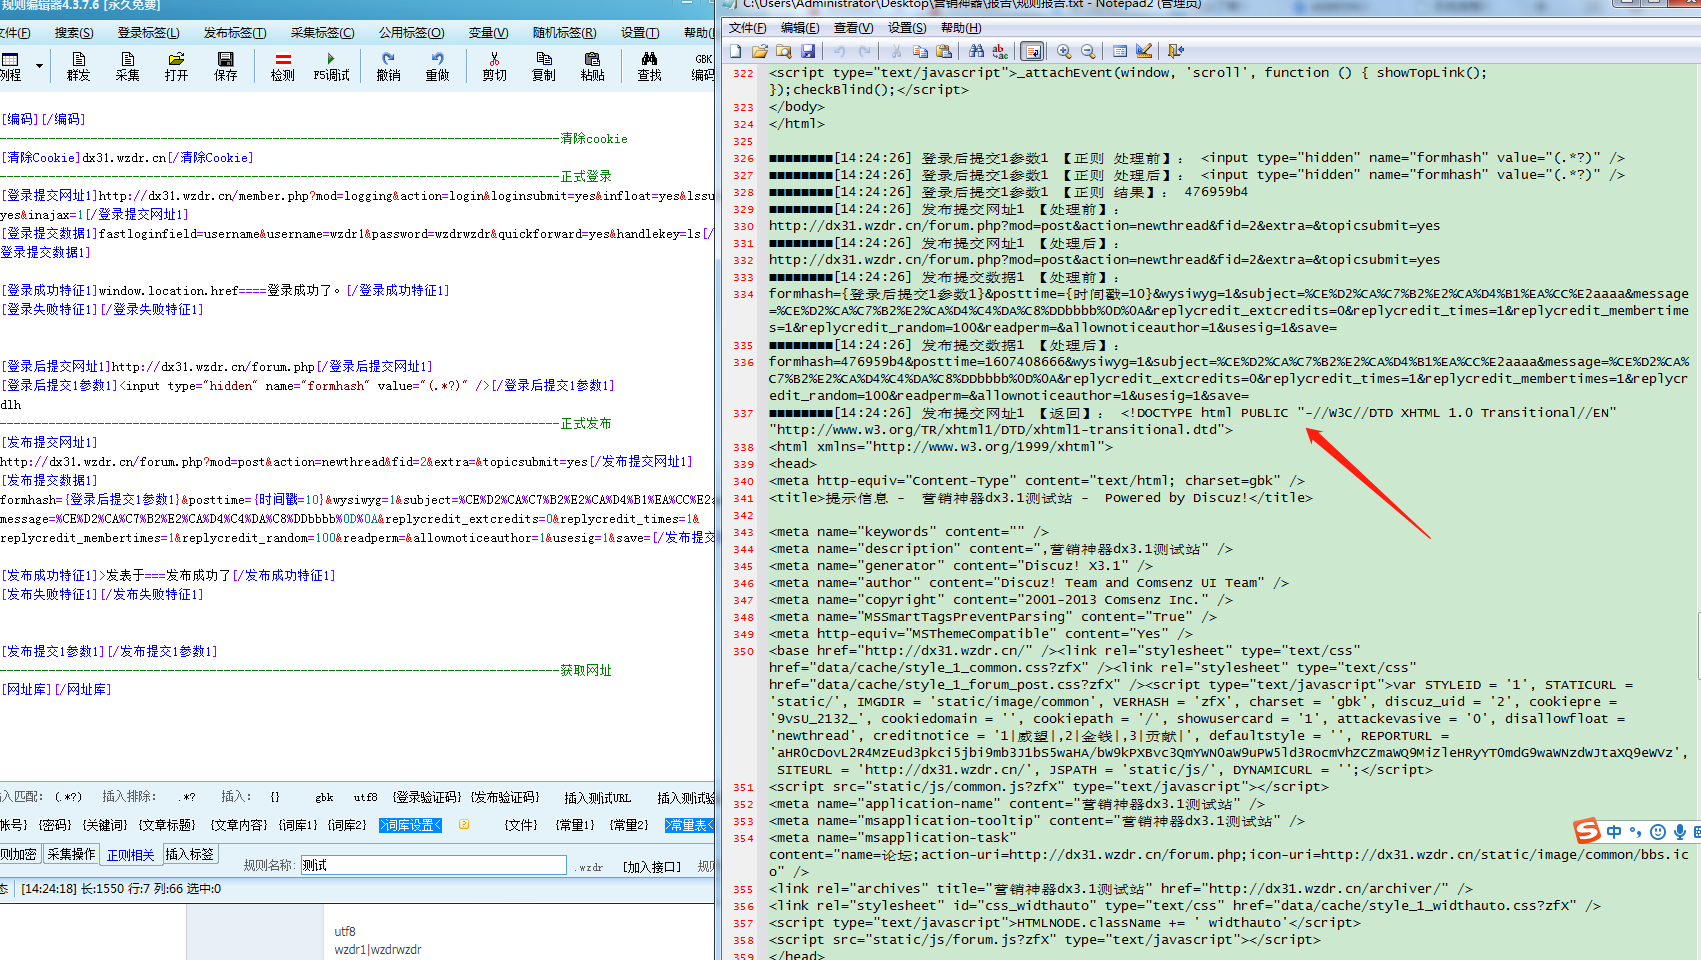The width and height of the screenshot is (1701, 960).
Task: Toggle the Sogou IME microphone voice input
Action: 1680,832
